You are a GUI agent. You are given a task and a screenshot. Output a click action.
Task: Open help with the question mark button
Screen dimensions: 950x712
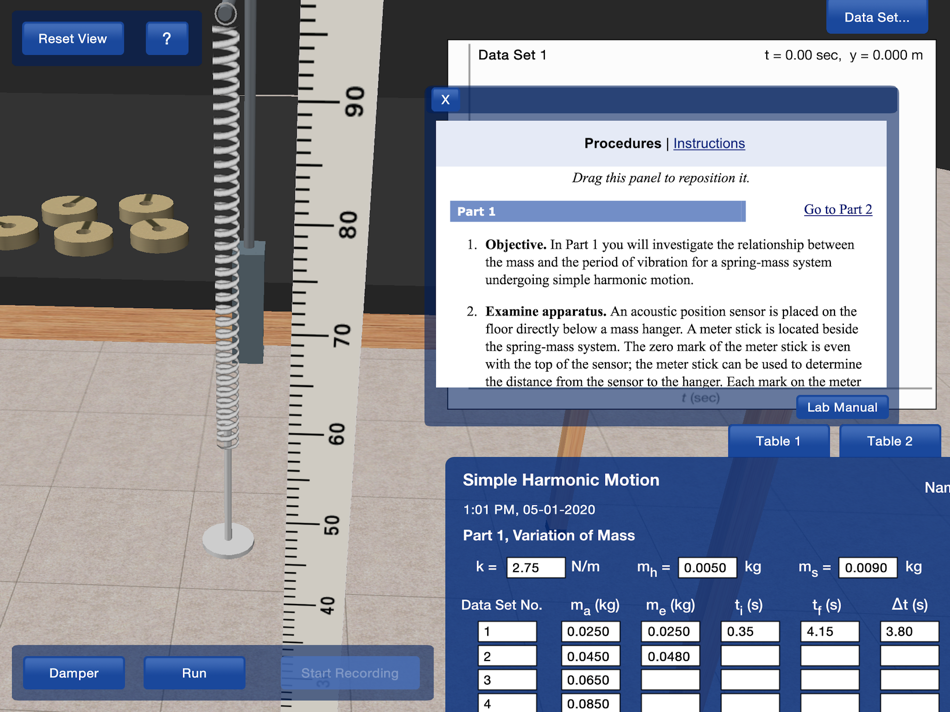(167, 39)
